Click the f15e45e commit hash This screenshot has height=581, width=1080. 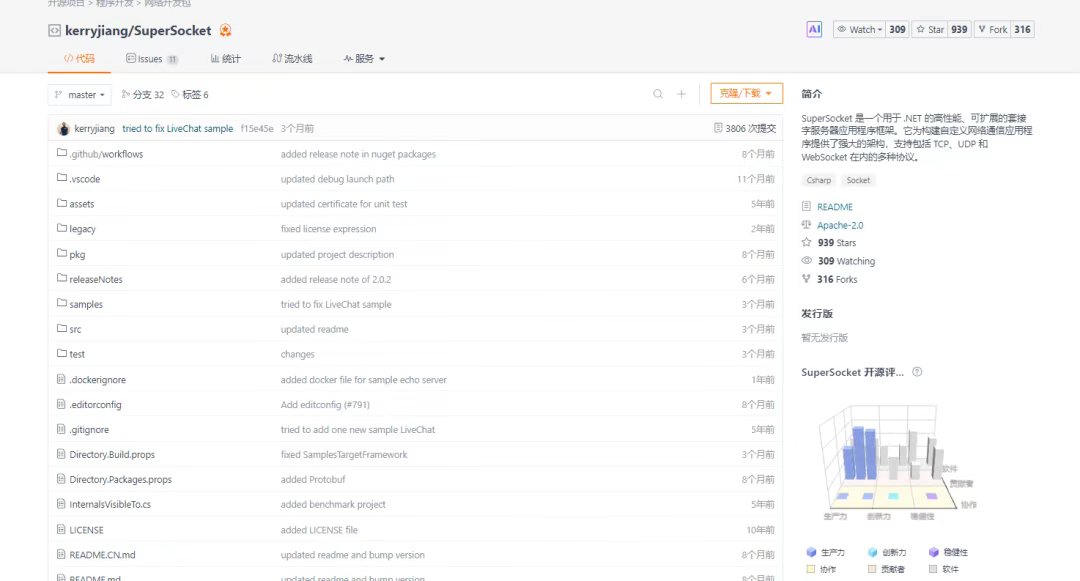(x=257, y=129)
